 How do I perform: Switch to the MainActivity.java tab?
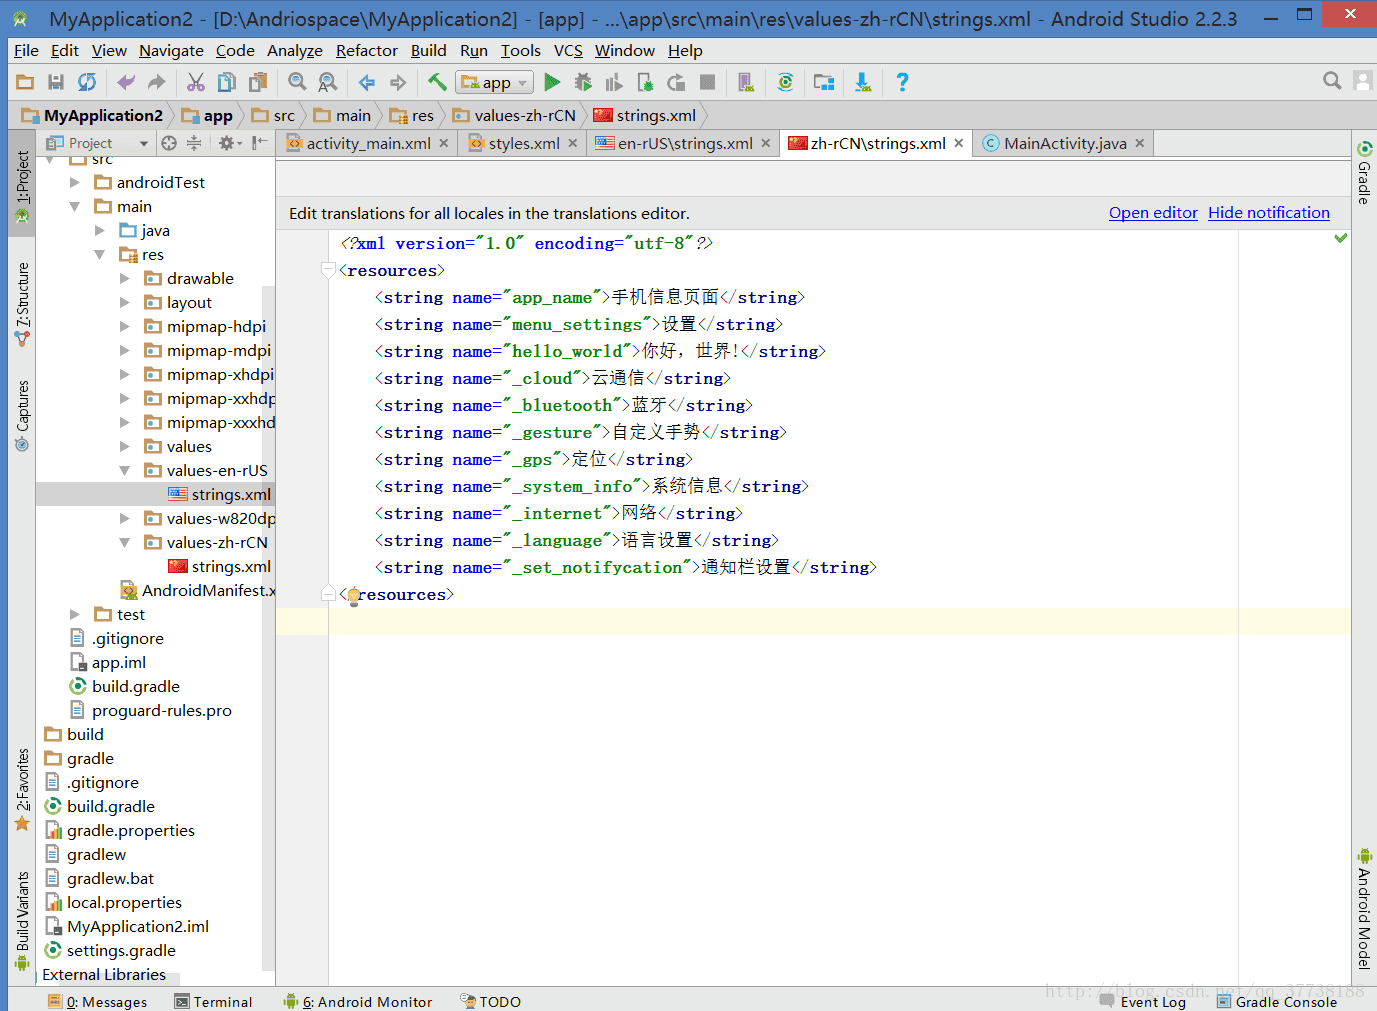[1065, 143]
